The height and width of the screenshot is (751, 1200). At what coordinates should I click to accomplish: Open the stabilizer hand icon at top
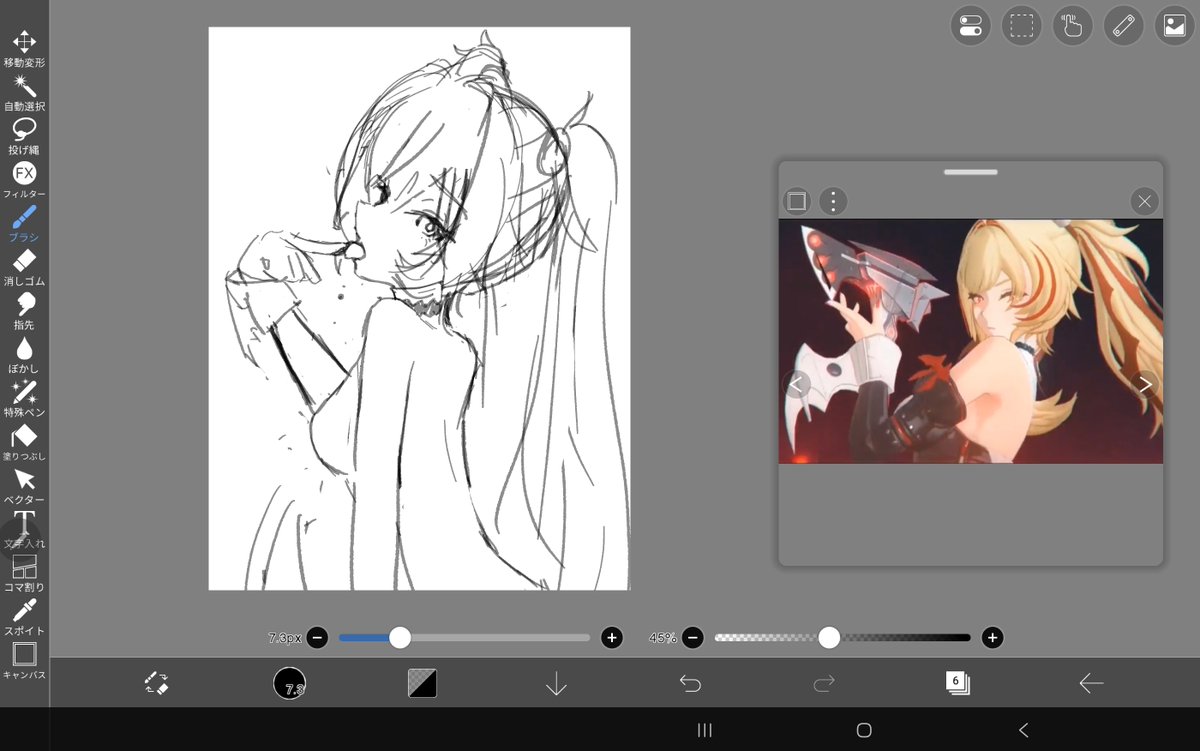click(x=1072, y=26)
